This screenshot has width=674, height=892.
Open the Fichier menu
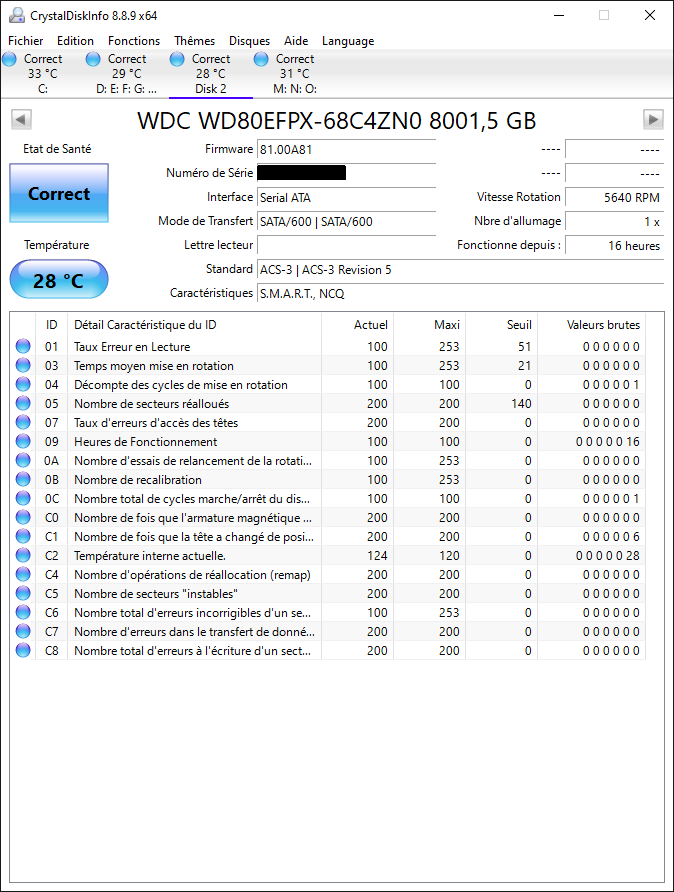click(x=26, y=41)
